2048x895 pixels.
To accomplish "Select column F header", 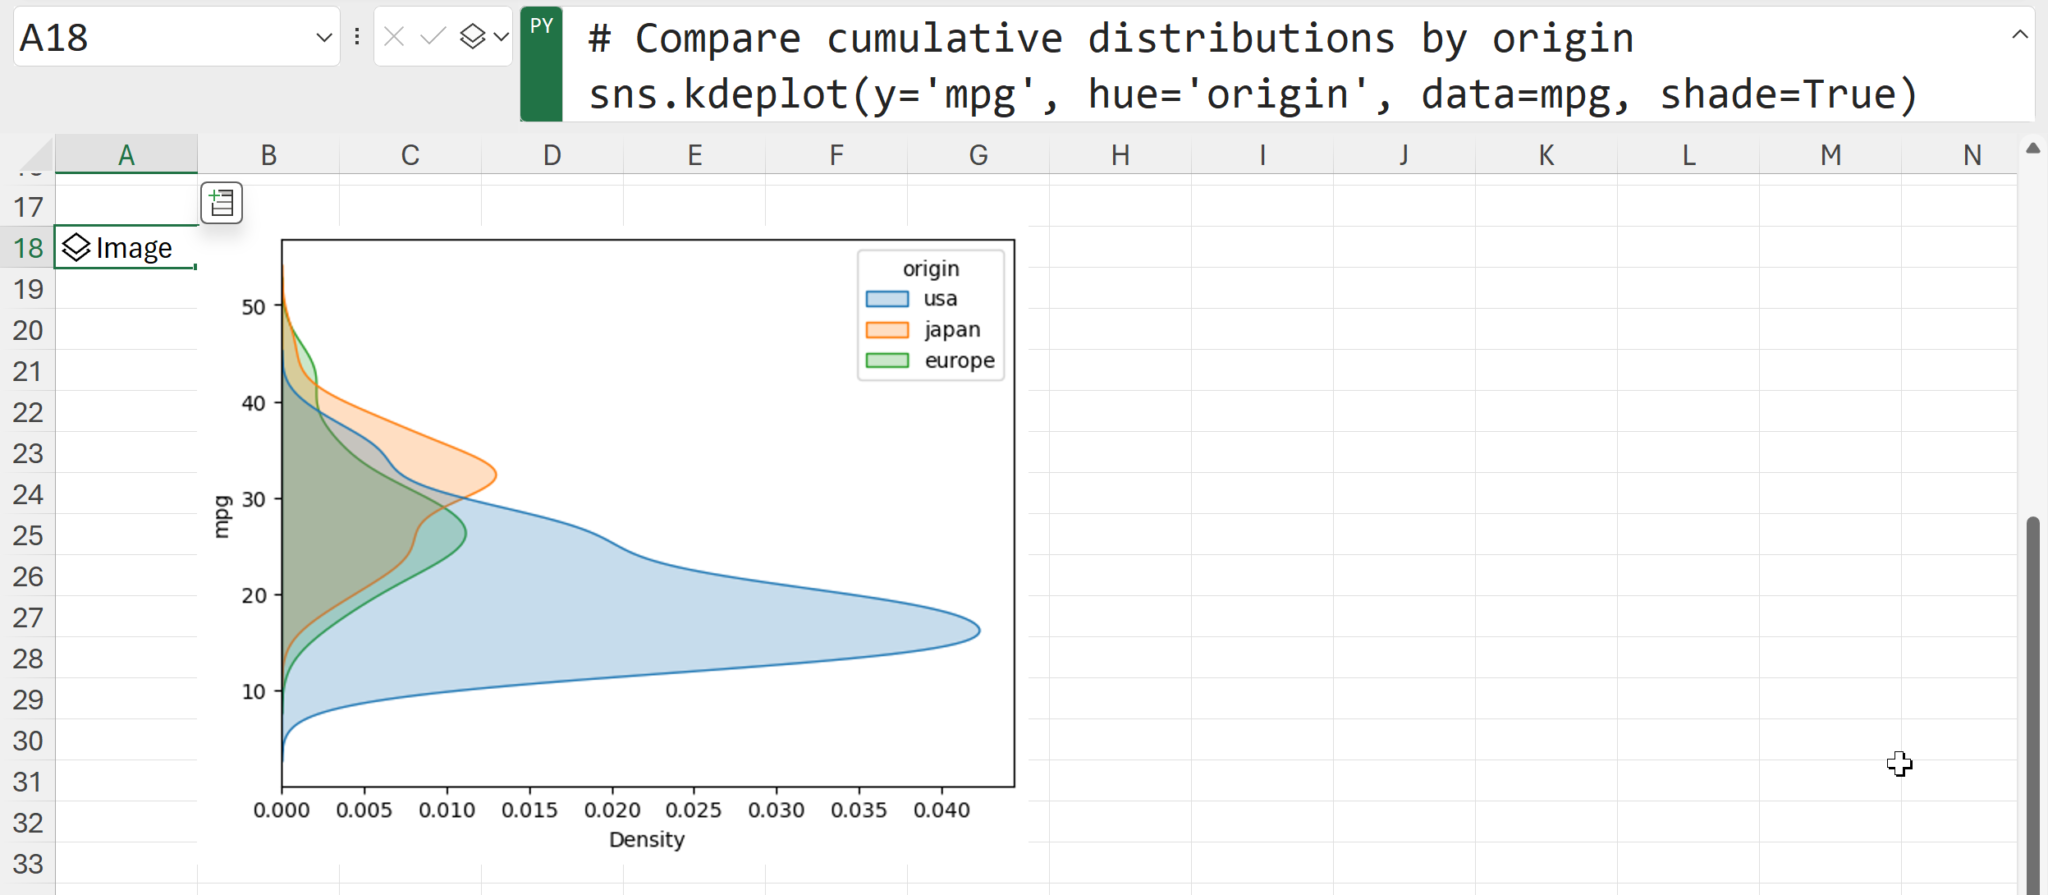I will (836, 155).
